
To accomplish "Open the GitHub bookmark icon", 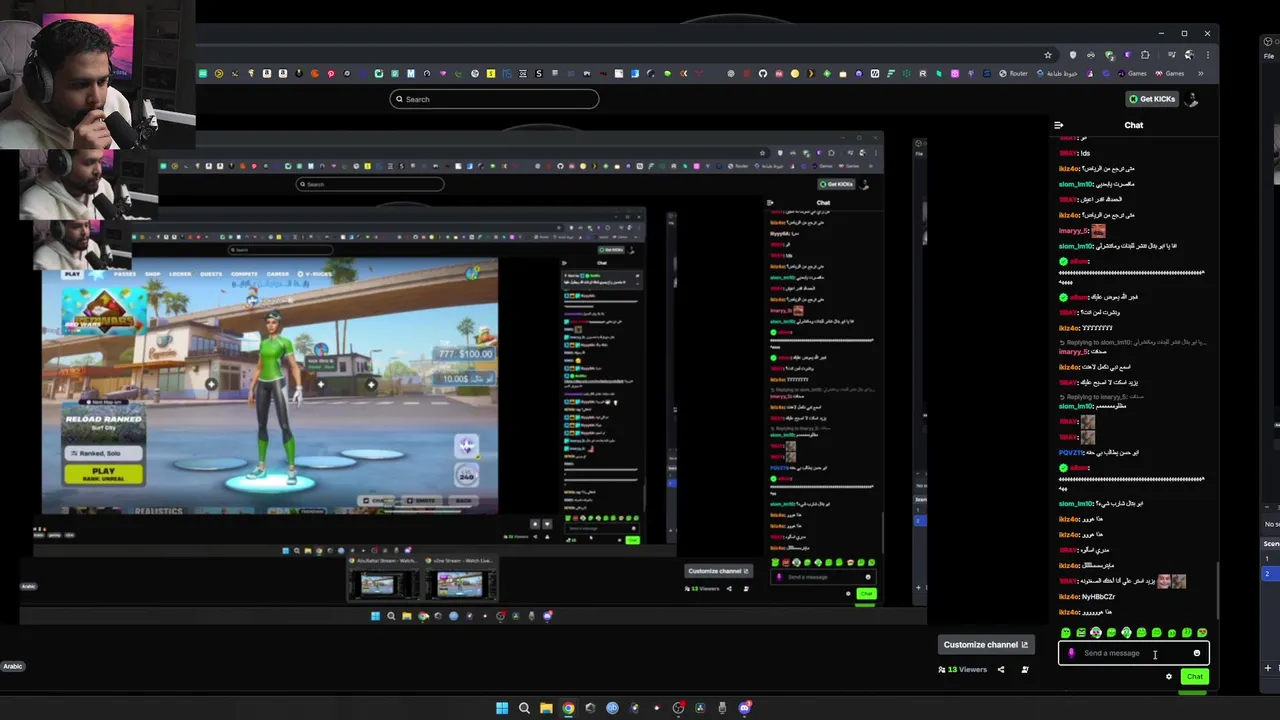I will pyautogui.click(x=762, y=73).
